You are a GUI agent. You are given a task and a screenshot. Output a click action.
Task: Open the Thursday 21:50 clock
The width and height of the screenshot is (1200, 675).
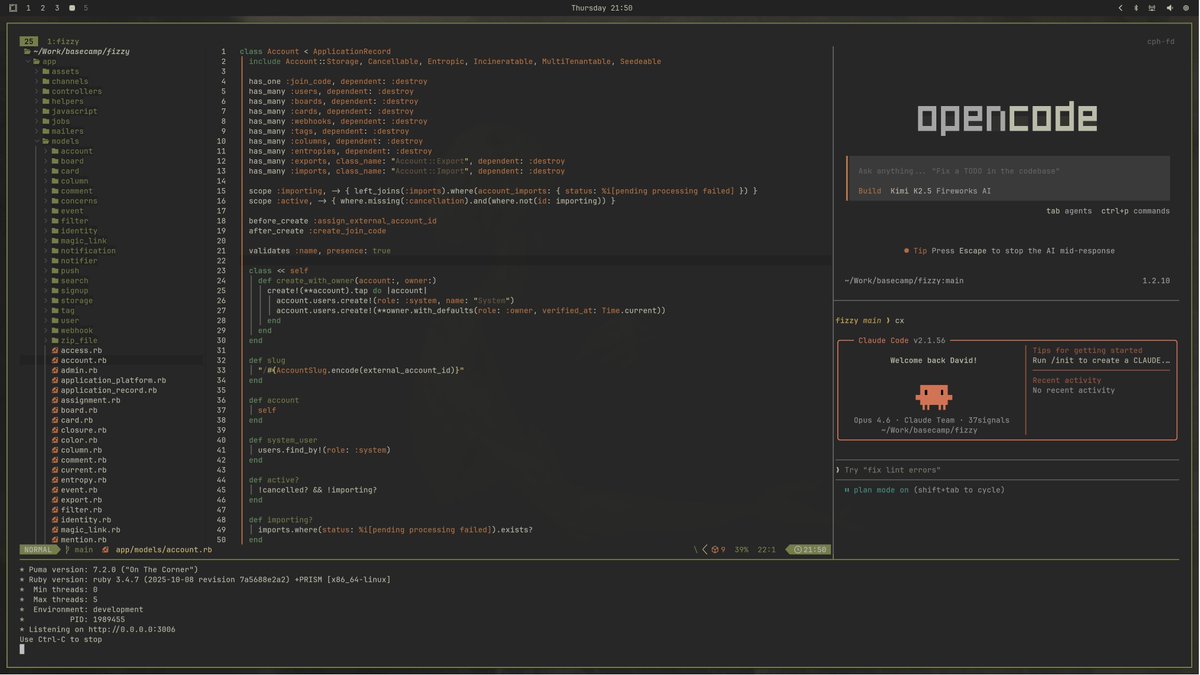[x=601, y=8]
